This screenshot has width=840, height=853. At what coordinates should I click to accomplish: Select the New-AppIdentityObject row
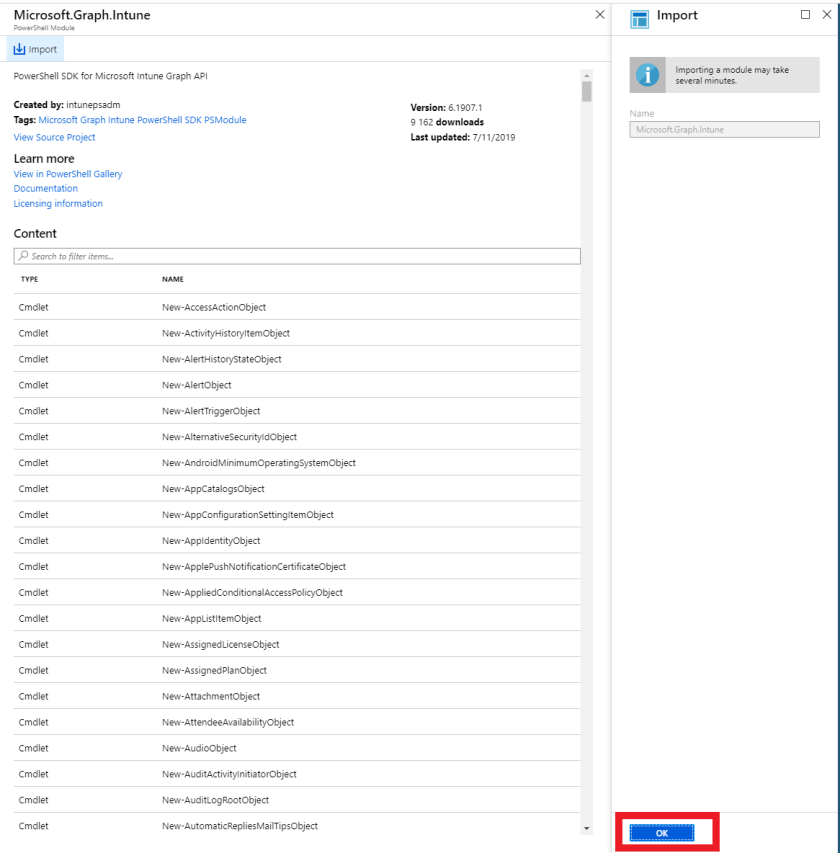297,540
